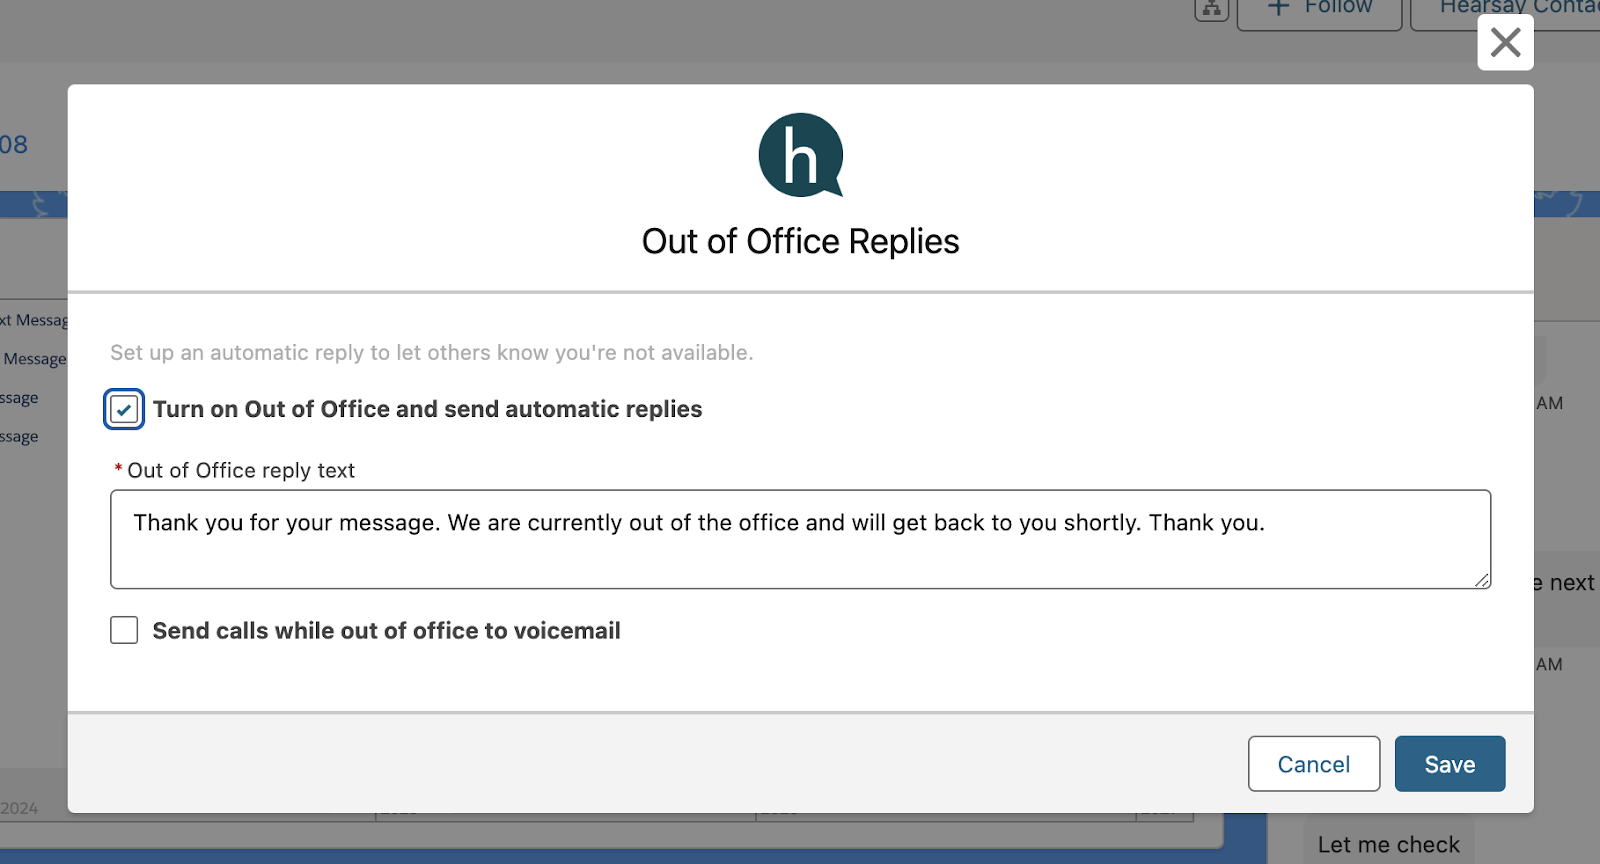Click the hierarchy icon beside Follow
Image resolution: width=1600 pixels, height=864 pixels.
tap(1211, 9)
